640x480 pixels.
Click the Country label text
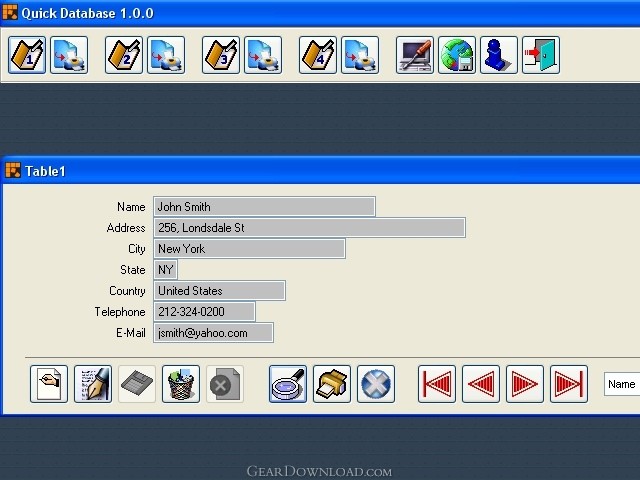point(127,291)
